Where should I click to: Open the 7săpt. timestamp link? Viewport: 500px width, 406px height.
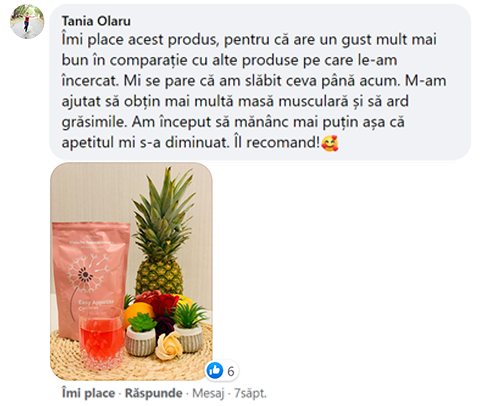(x=250, y=393)
